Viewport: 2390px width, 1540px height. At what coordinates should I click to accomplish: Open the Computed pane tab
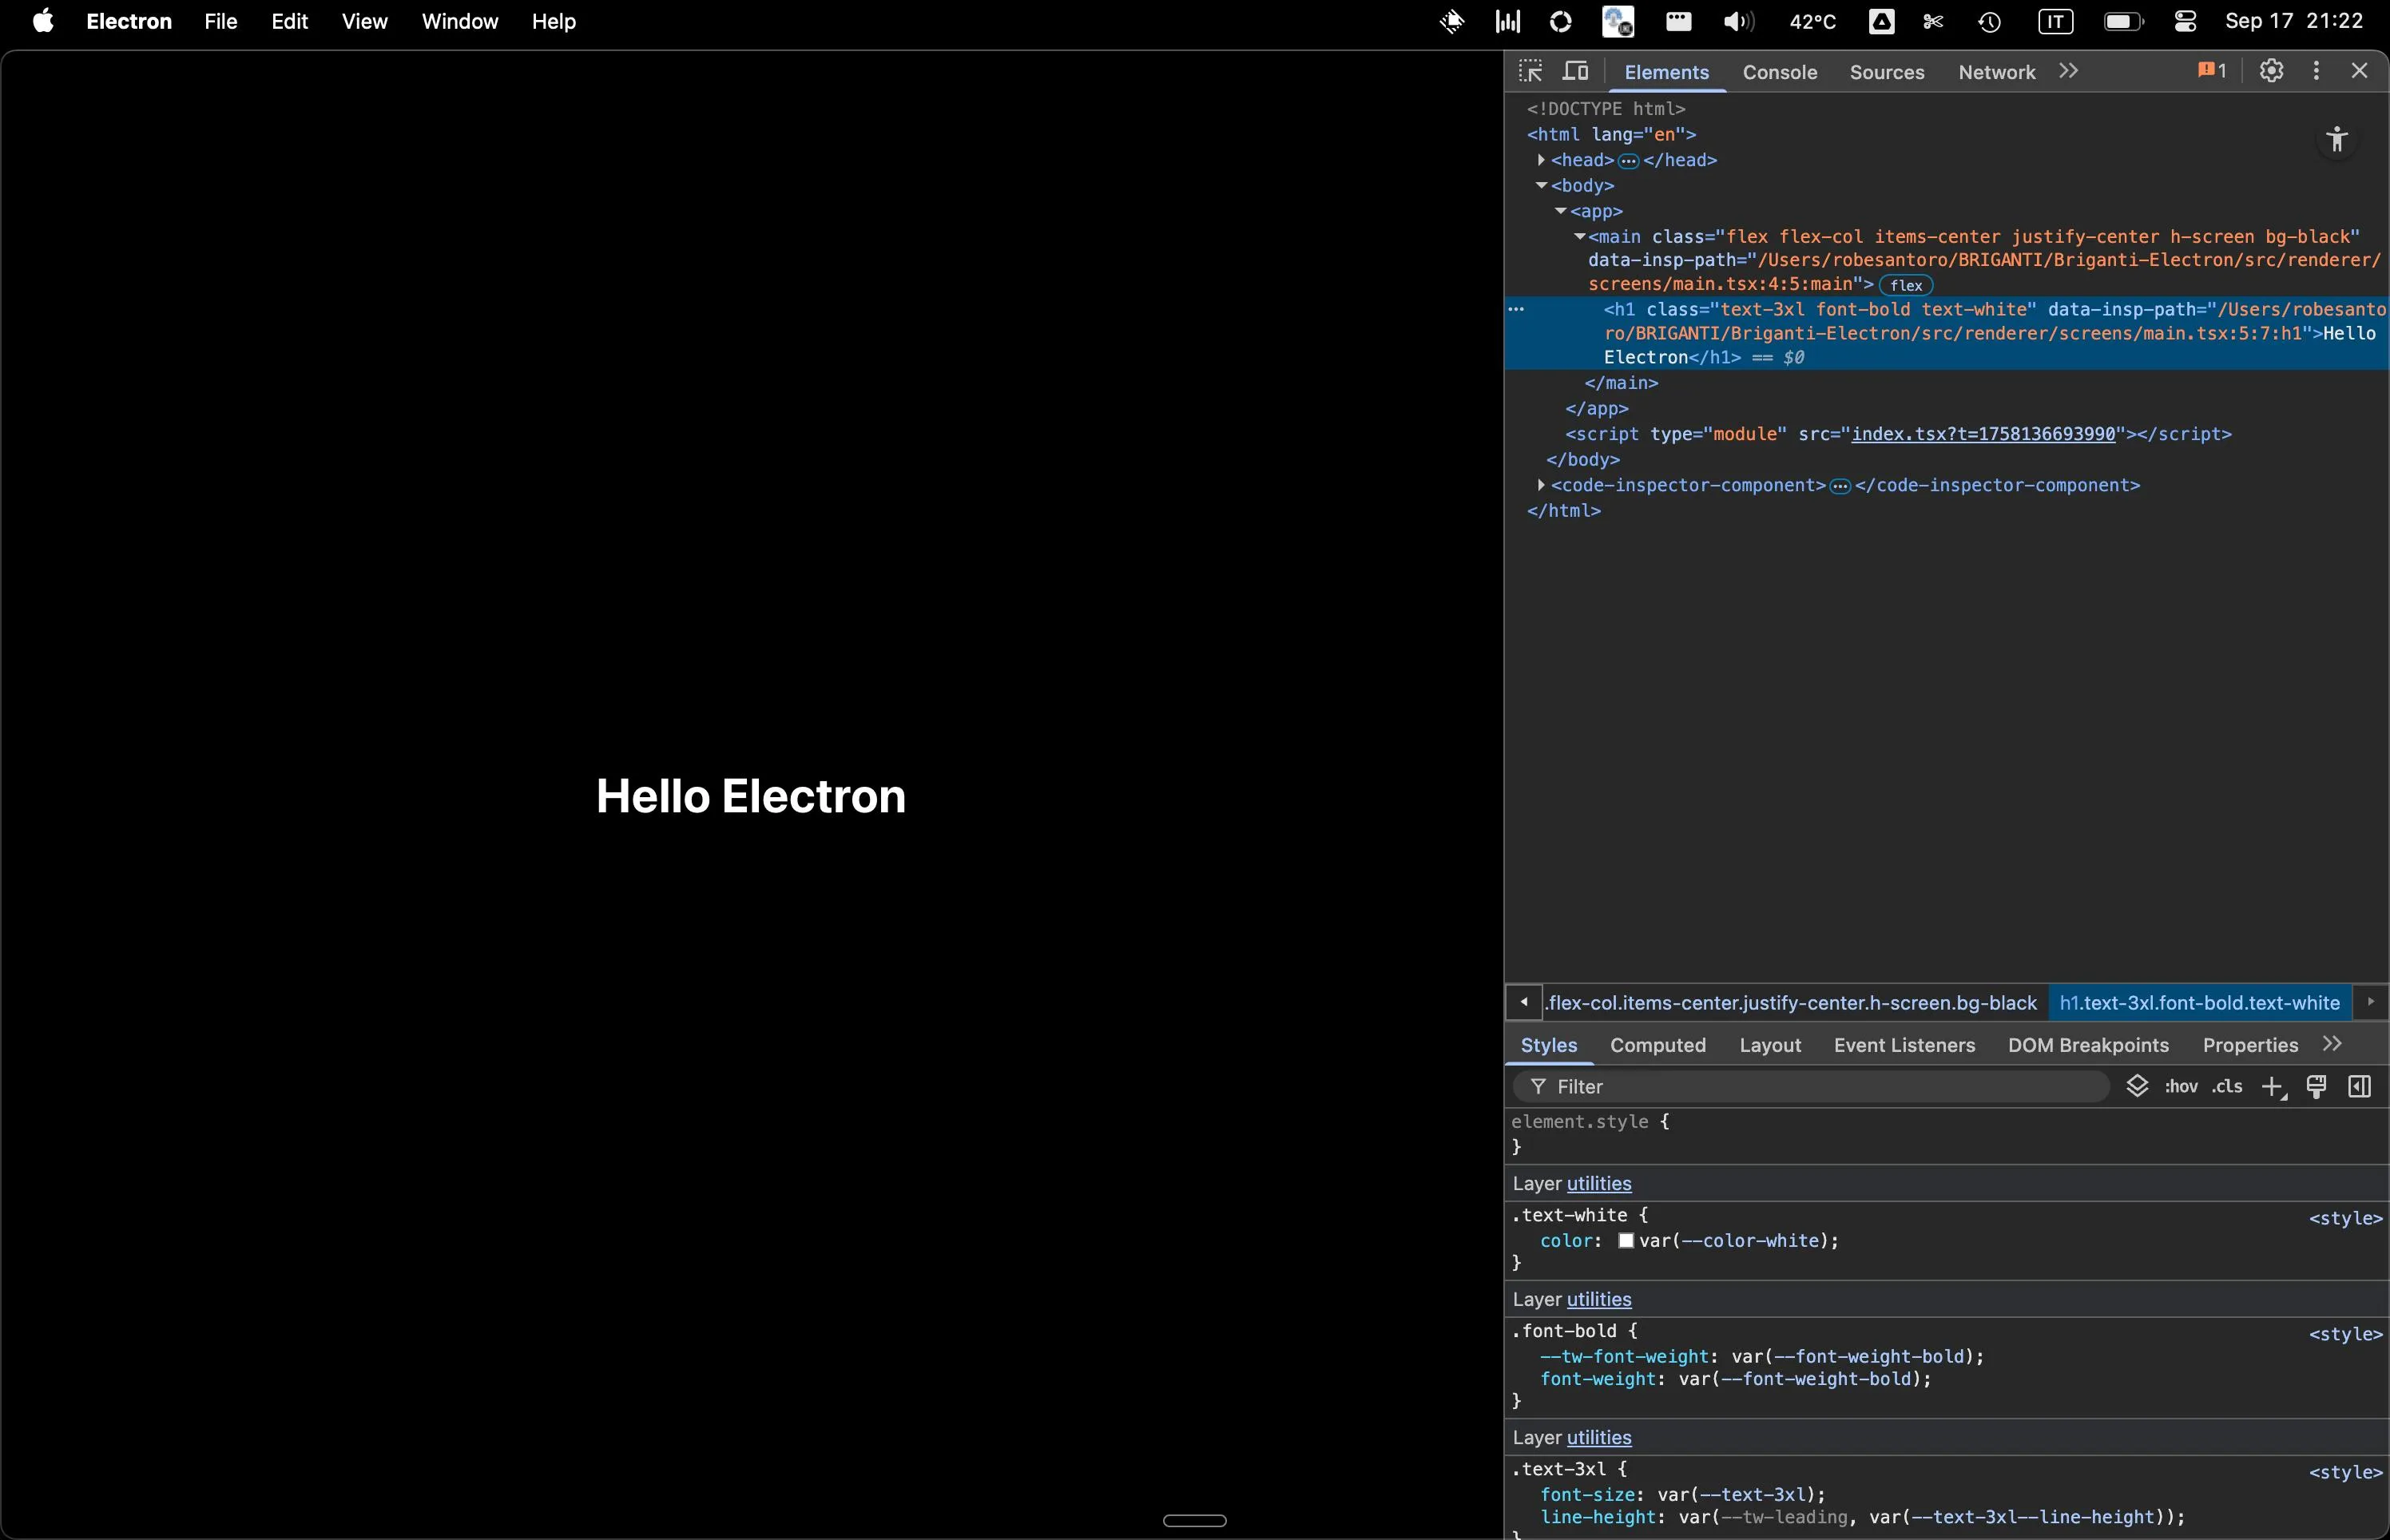(x=1657, y=1045)
